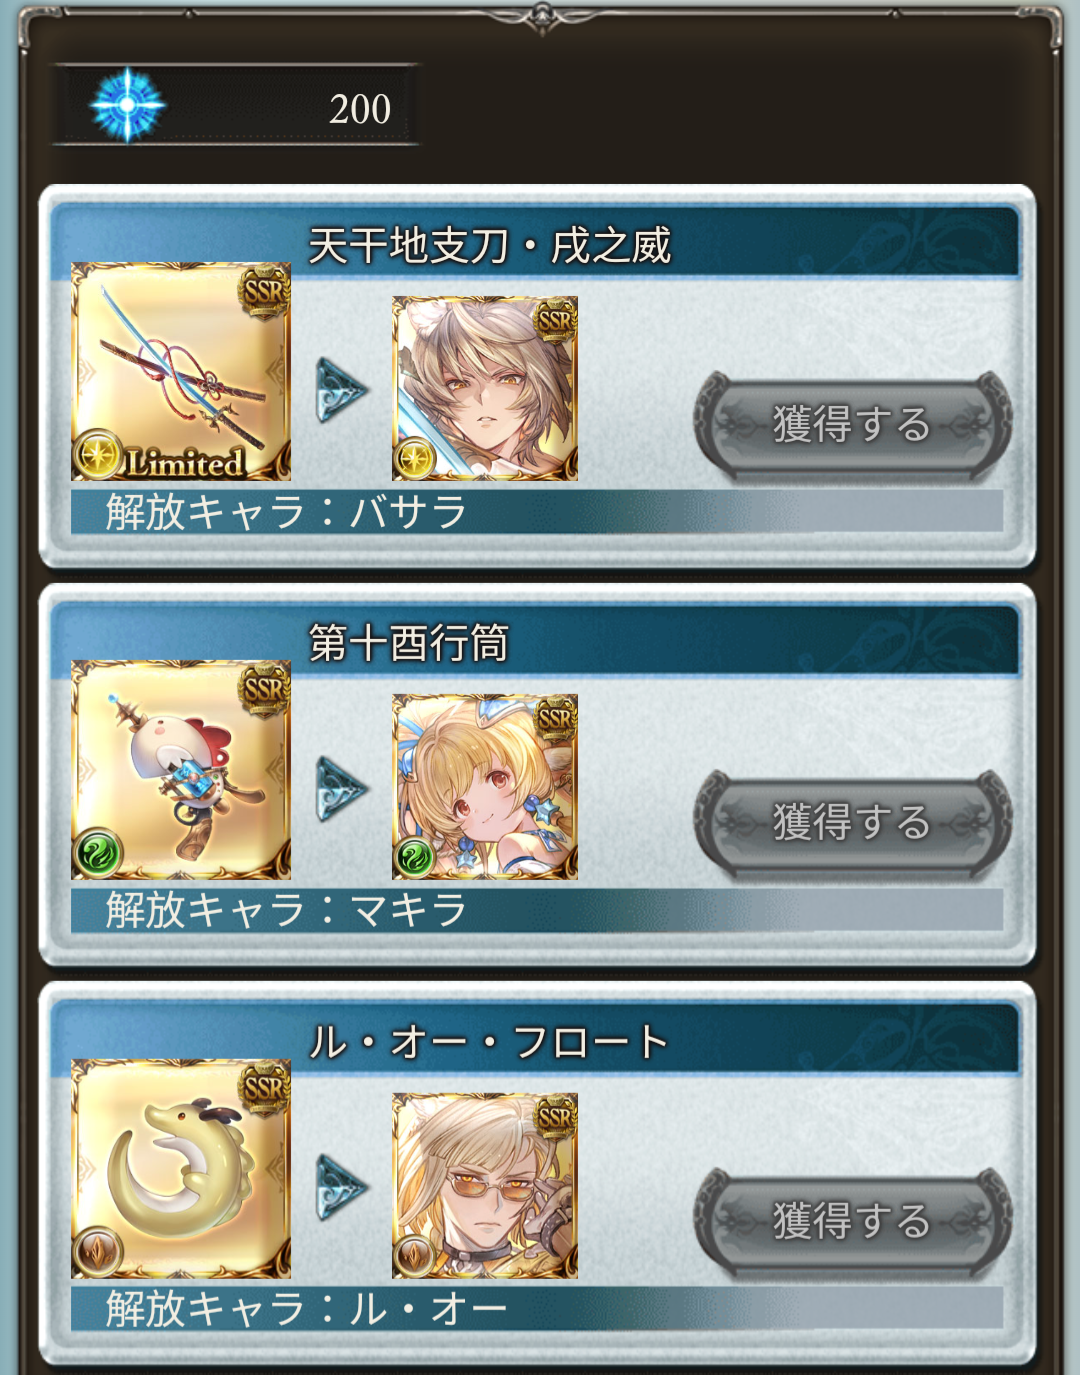Click light element icon on the katana weapon
This screenshot has height=1375, width=1080.
click(x=97, y=455)
